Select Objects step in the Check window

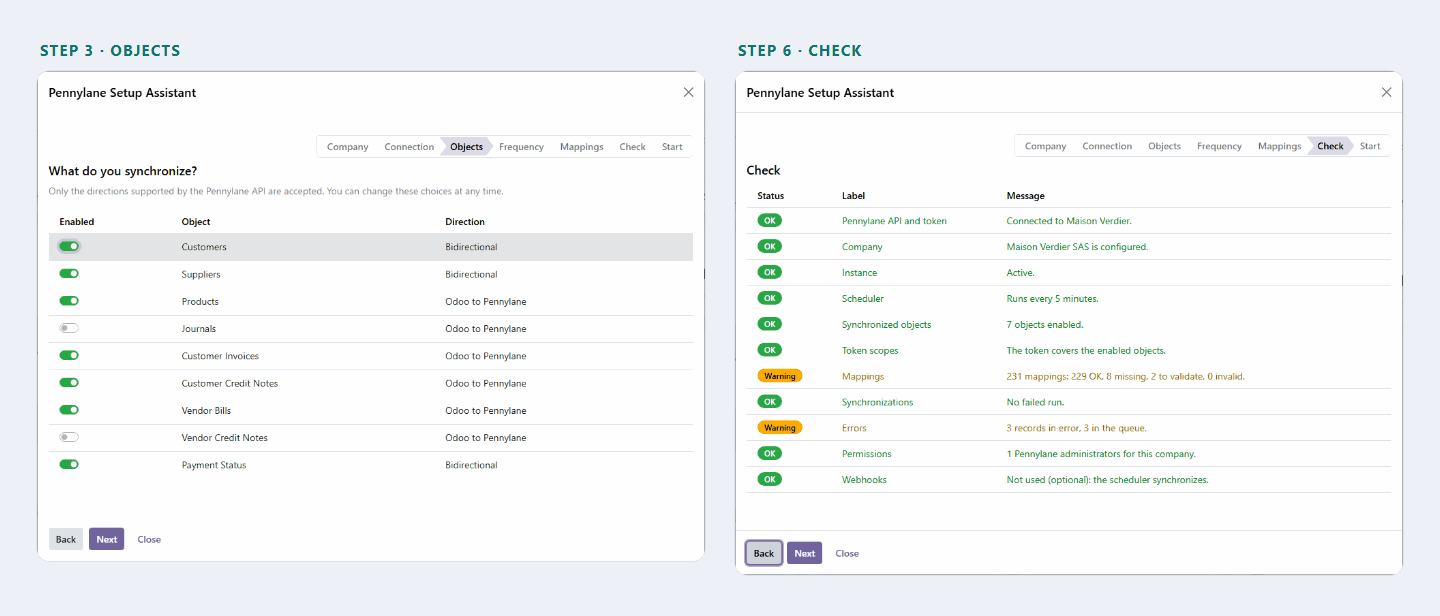click(1164, 146)
